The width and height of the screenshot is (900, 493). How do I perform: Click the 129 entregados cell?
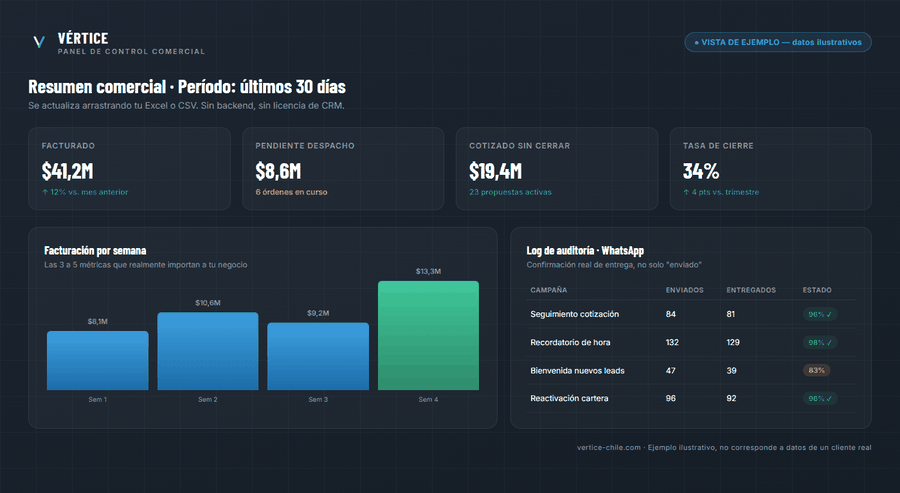[733, 342]
